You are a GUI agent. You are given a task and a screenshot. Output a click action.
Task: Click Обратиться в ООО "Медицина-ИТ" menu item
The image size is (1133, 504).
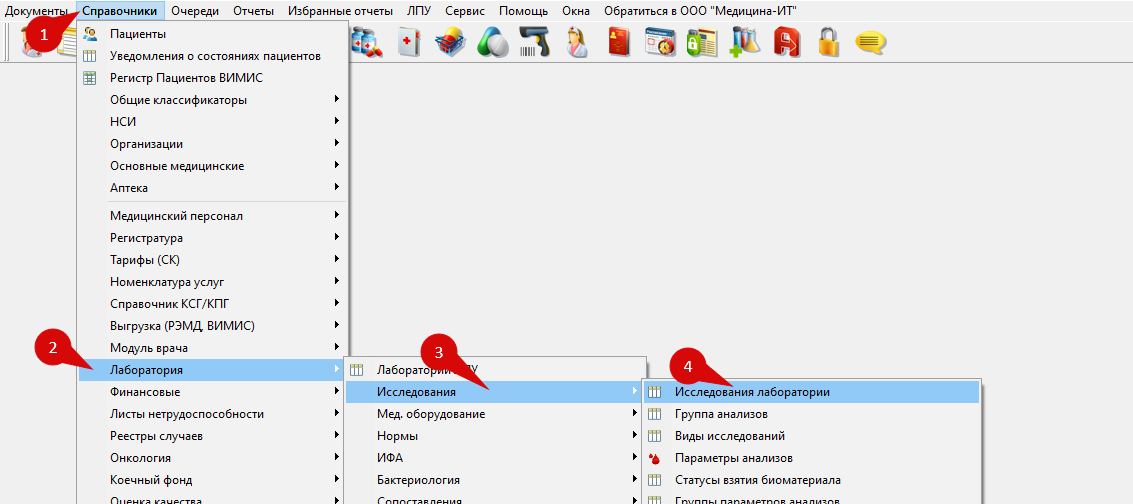[x=700, y=10]
